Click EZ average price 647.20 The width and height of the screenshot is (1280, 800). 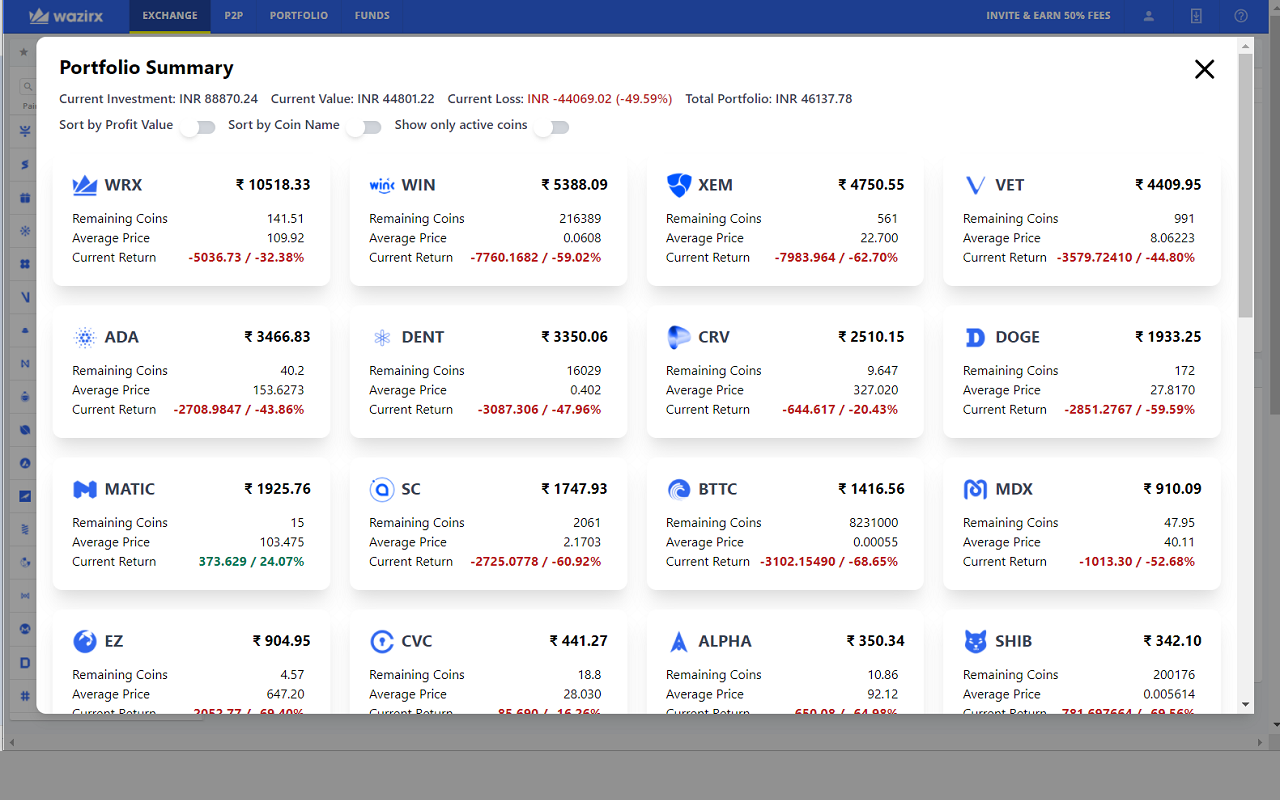point(285,695)
